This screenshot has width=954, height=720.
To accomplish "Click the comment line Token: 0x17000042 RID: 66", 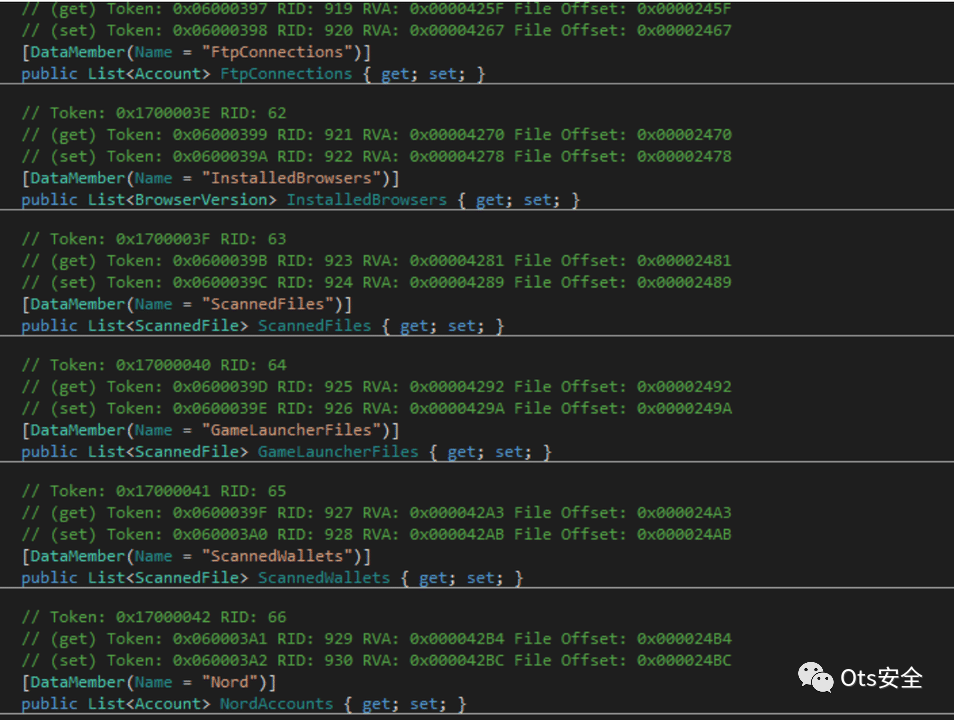I will 154,617.
